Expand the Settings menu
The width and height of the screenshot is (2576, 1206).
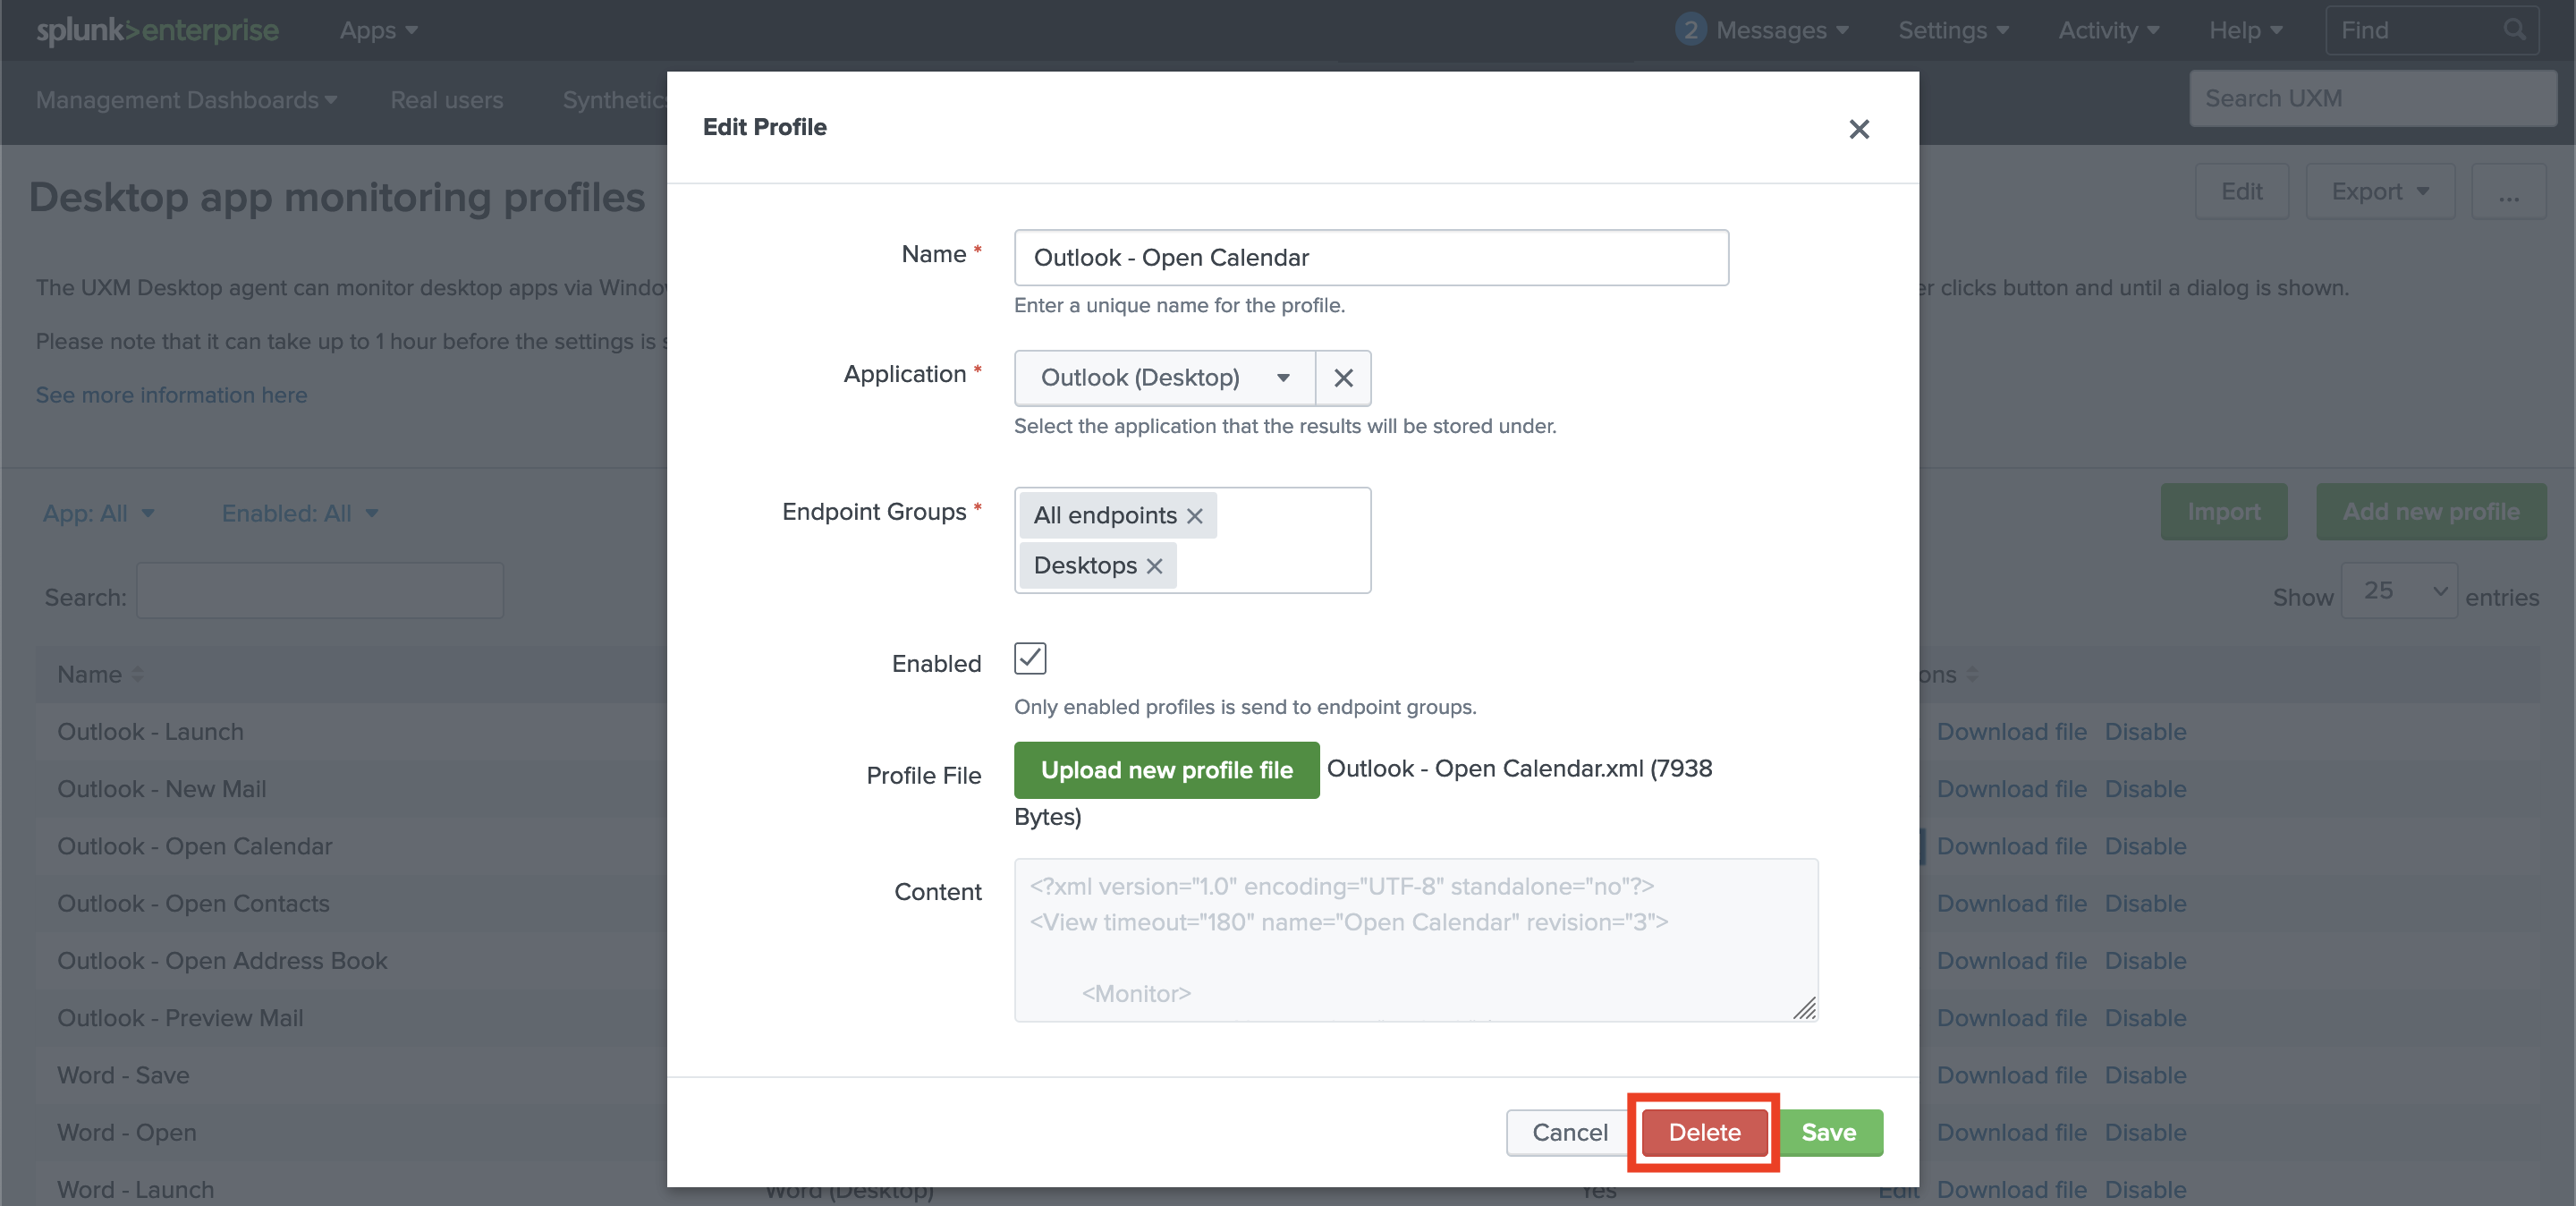tap(1952, 30)
